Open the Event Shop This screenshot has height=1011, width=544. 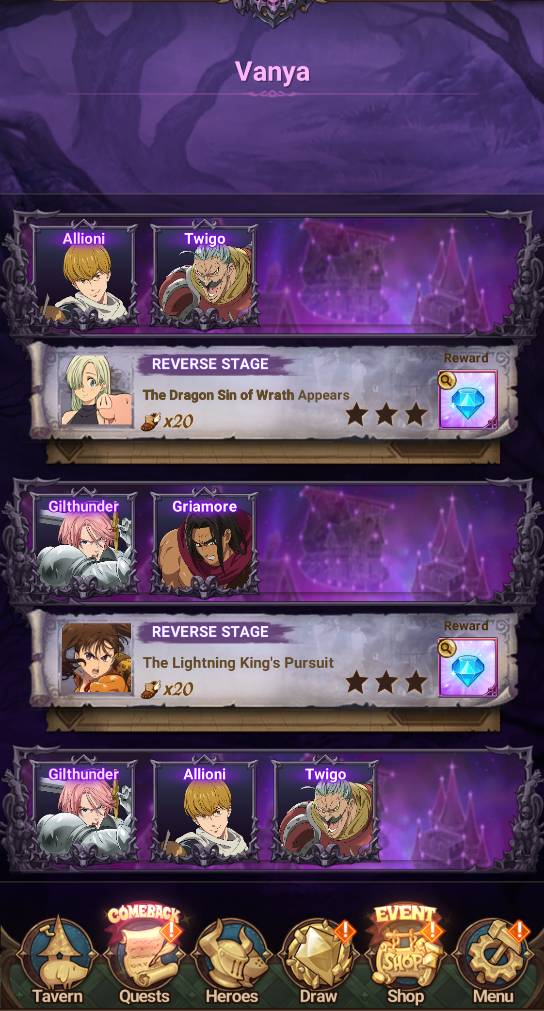coord(405,956)
